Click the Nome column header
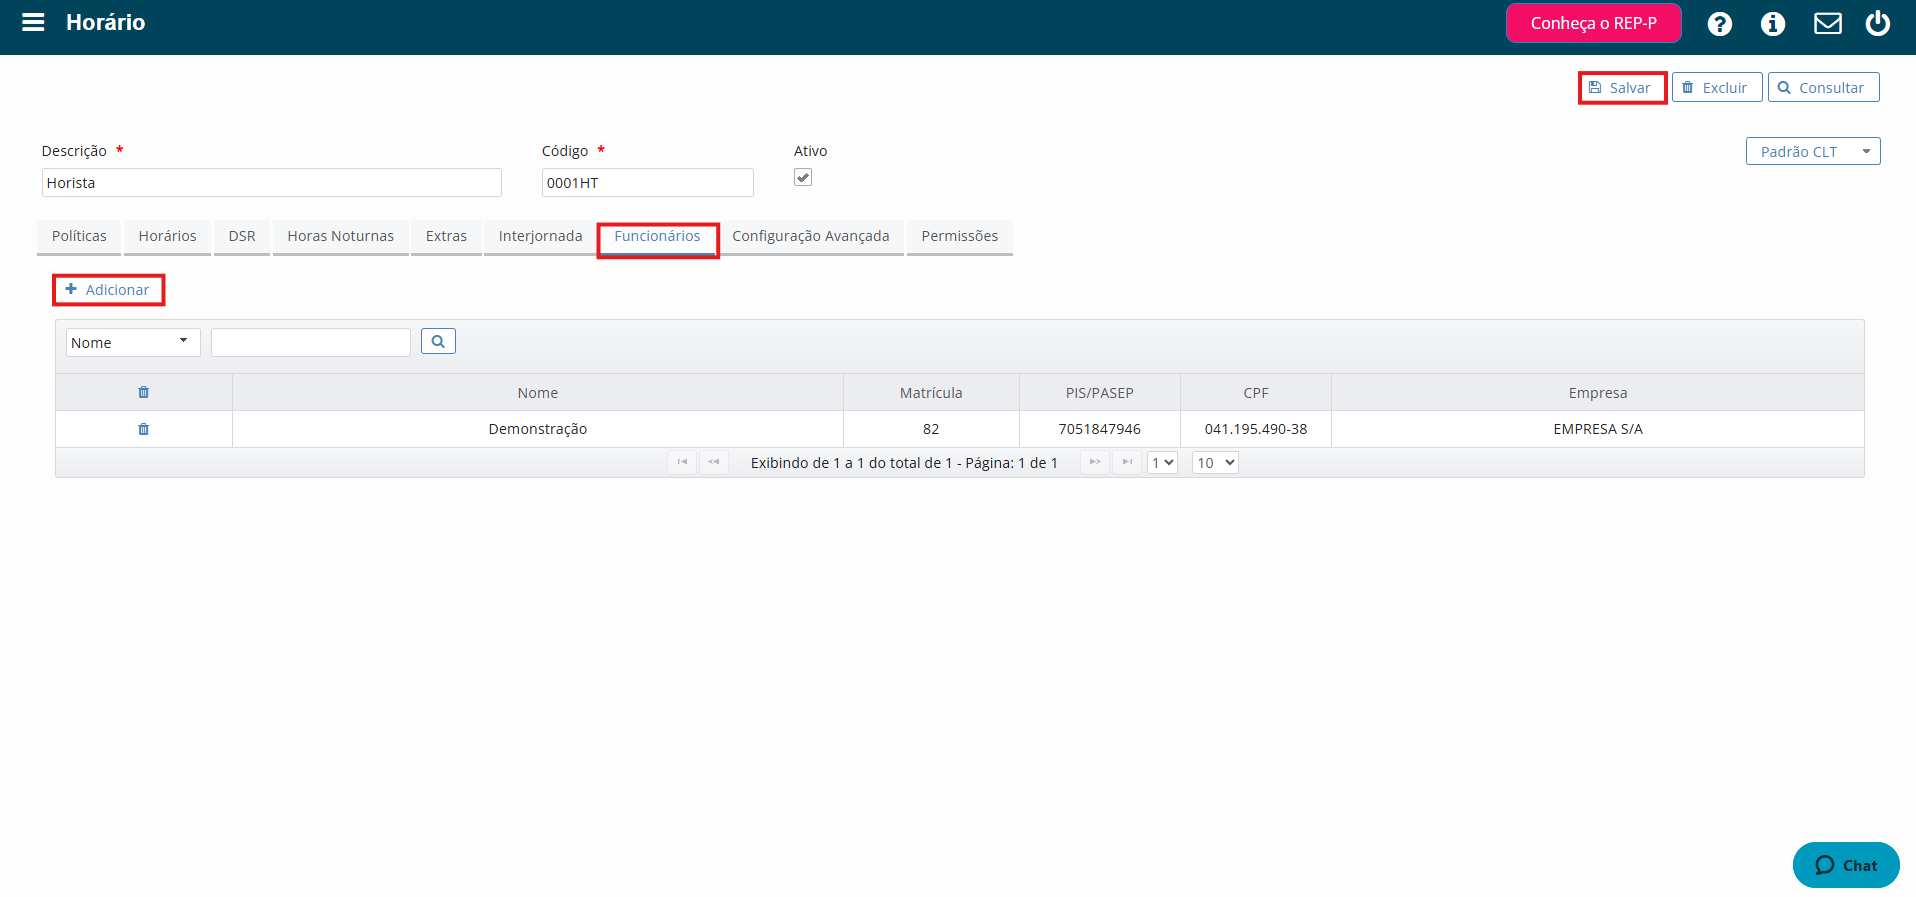Viewport: 1916px width, 897px height. 538,393
